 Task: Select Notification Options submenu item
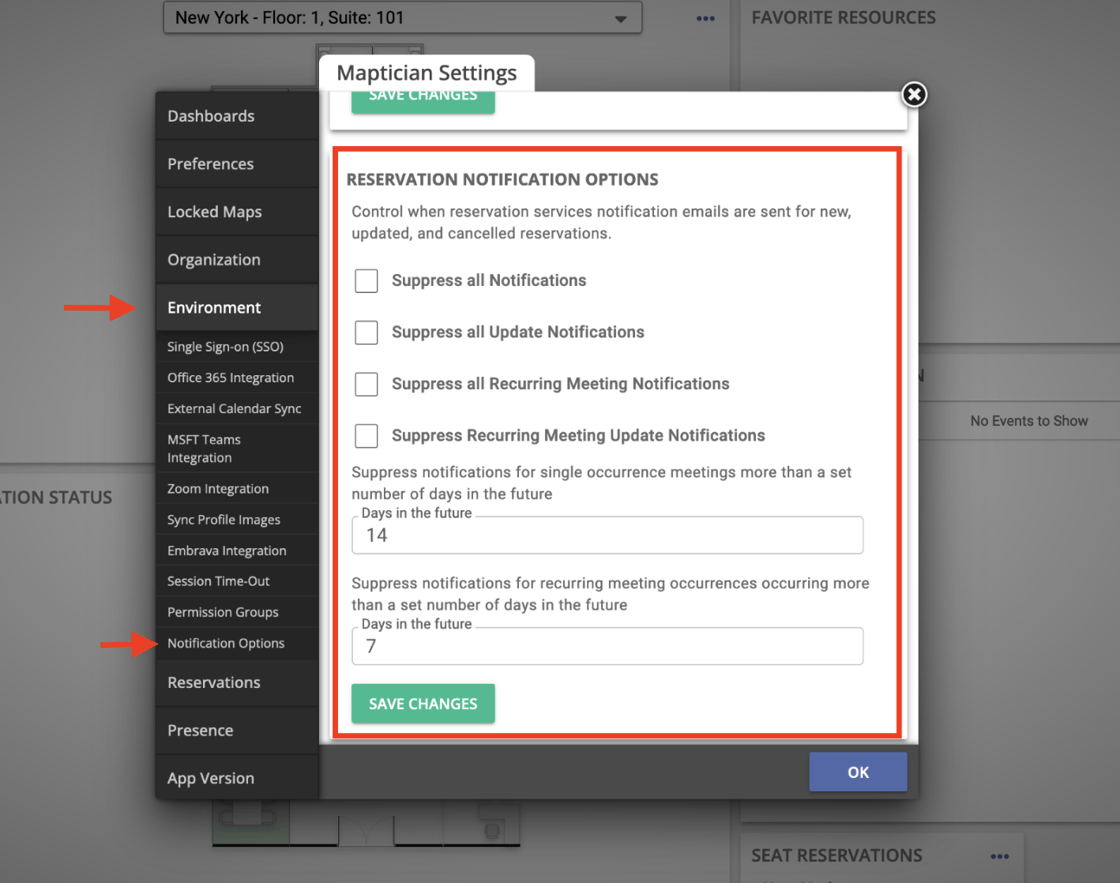tap(226, 643)
